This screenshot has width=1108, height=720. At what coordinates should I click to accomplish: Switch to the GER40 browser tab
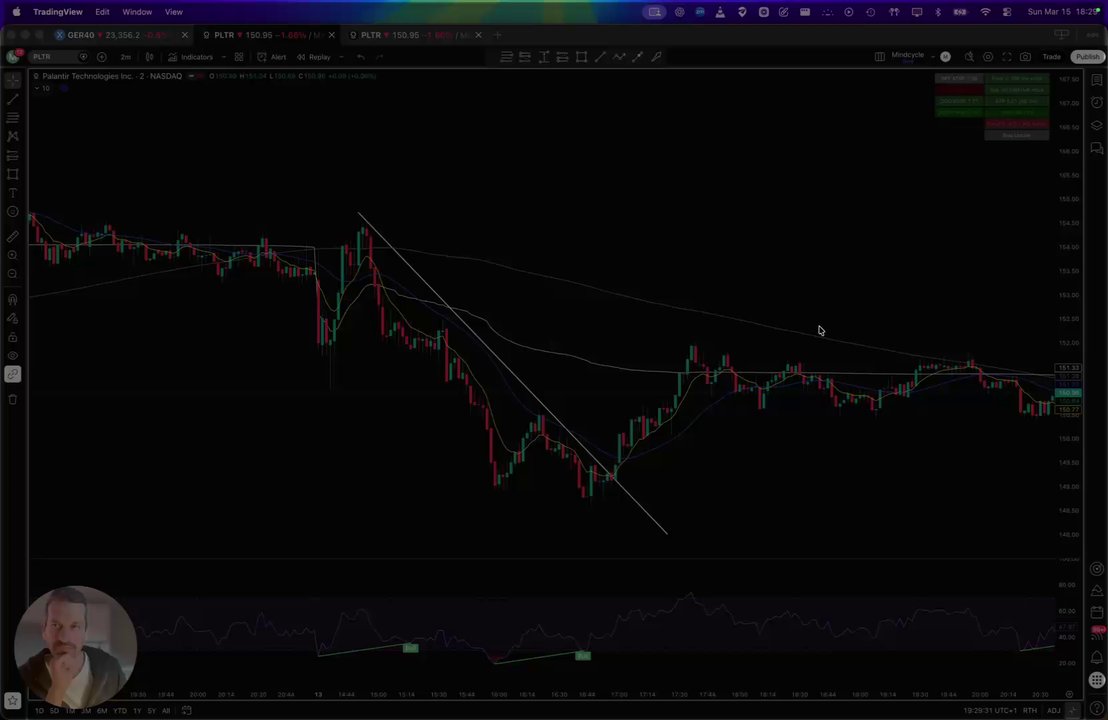tap(123, 35)
